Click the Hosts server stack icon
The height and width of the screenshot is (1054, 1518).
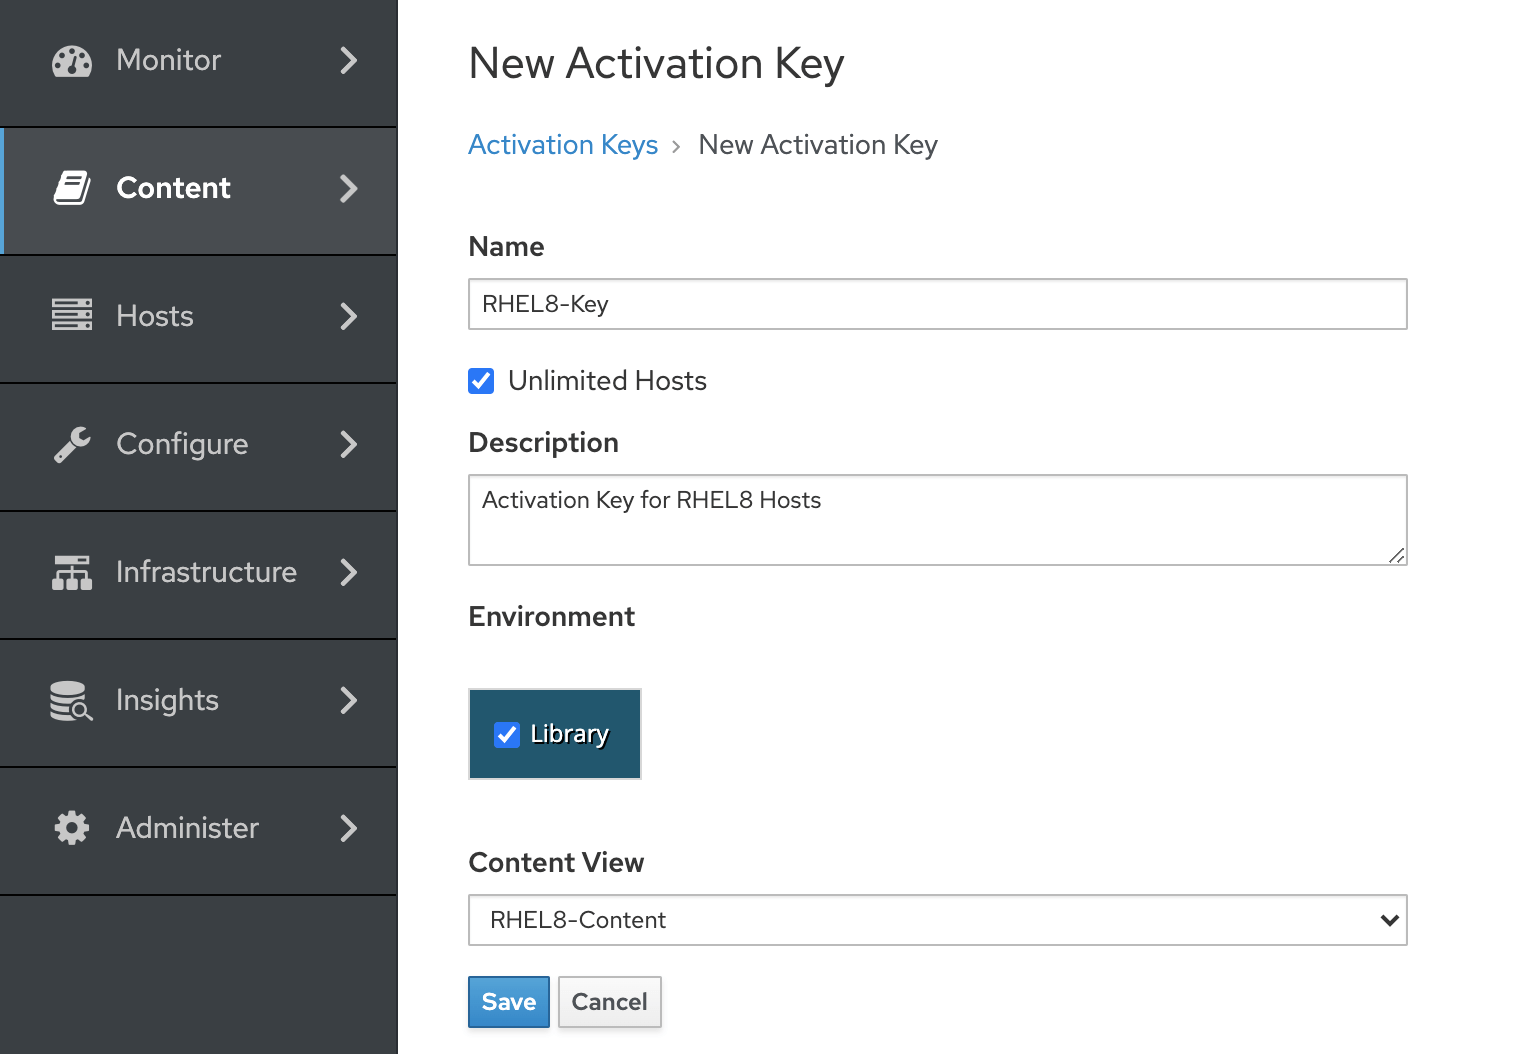point(71,315)
